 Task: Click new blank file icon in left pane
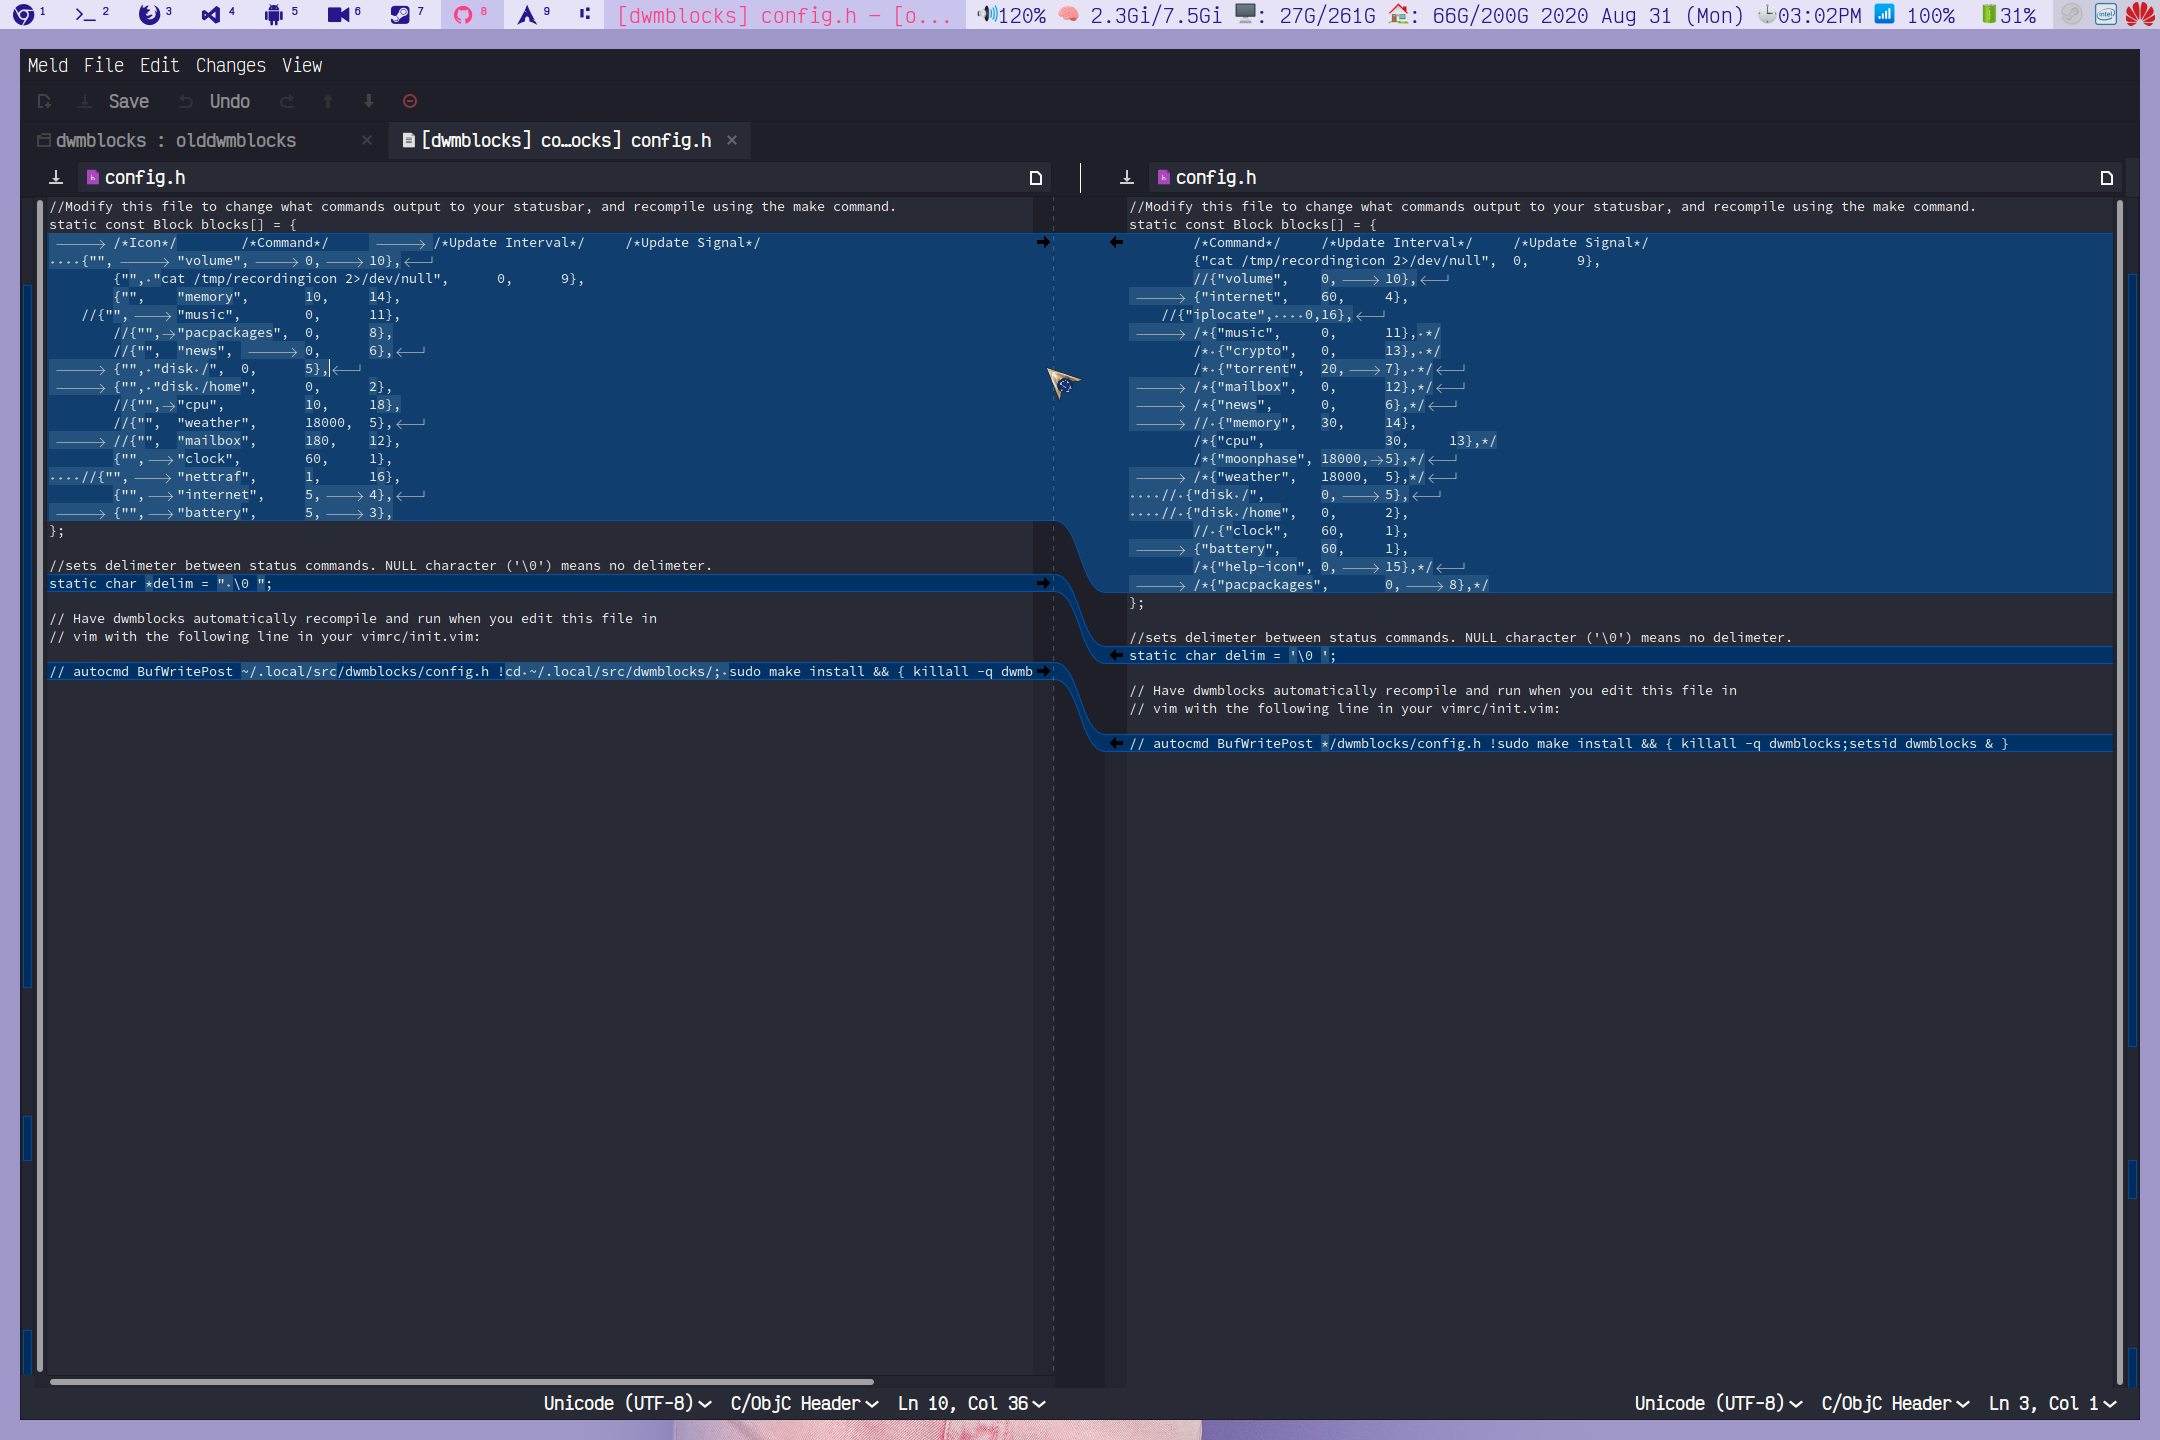pos(1036,178)
